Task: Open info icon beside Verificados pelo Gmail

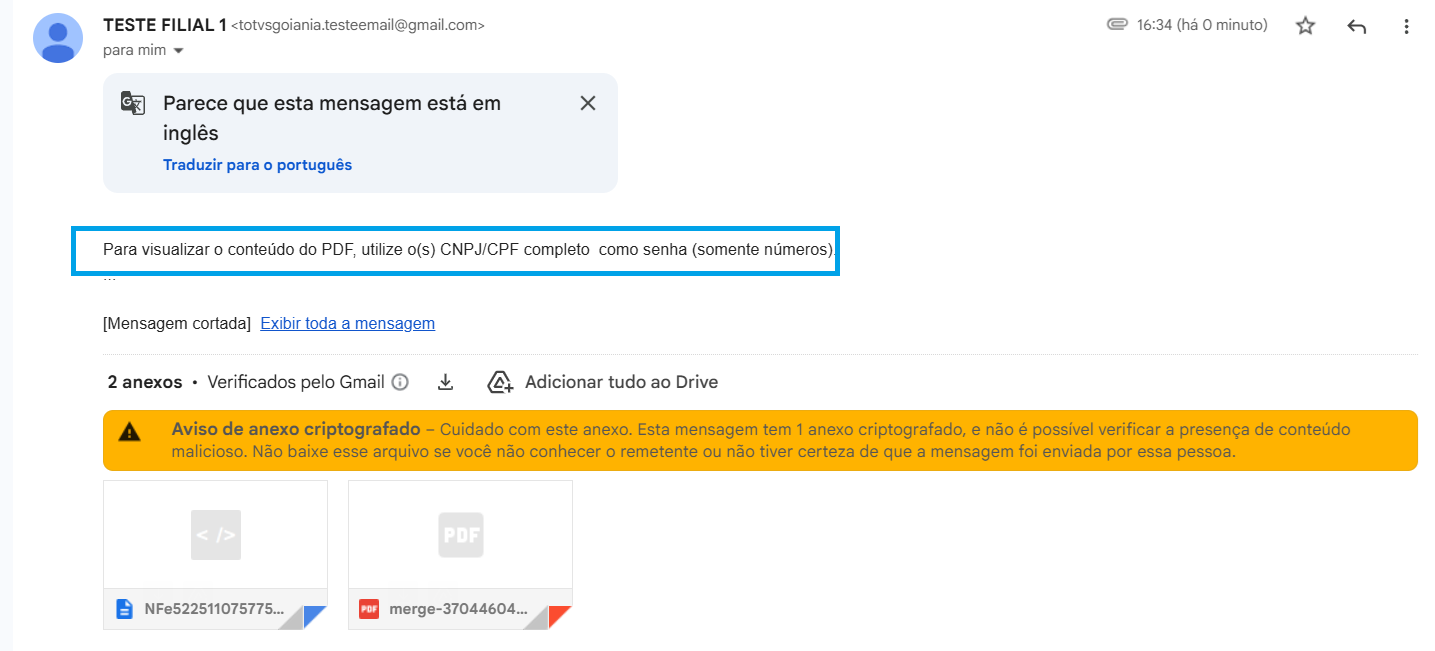Action: click(400, 382)
